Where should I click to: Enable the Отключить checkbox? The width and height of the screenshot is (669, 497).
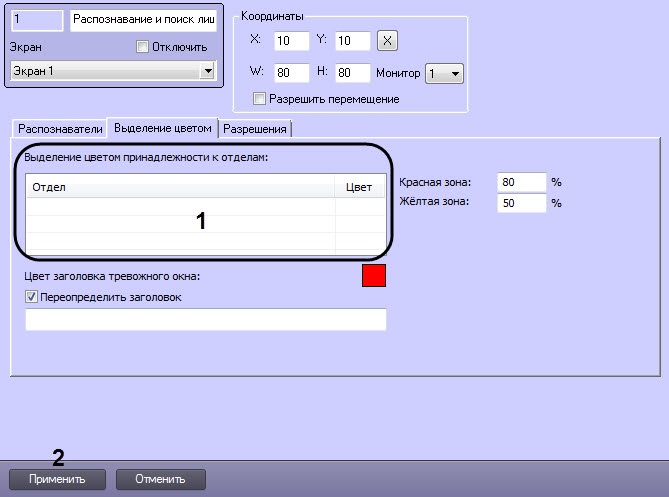coord(141,47)
